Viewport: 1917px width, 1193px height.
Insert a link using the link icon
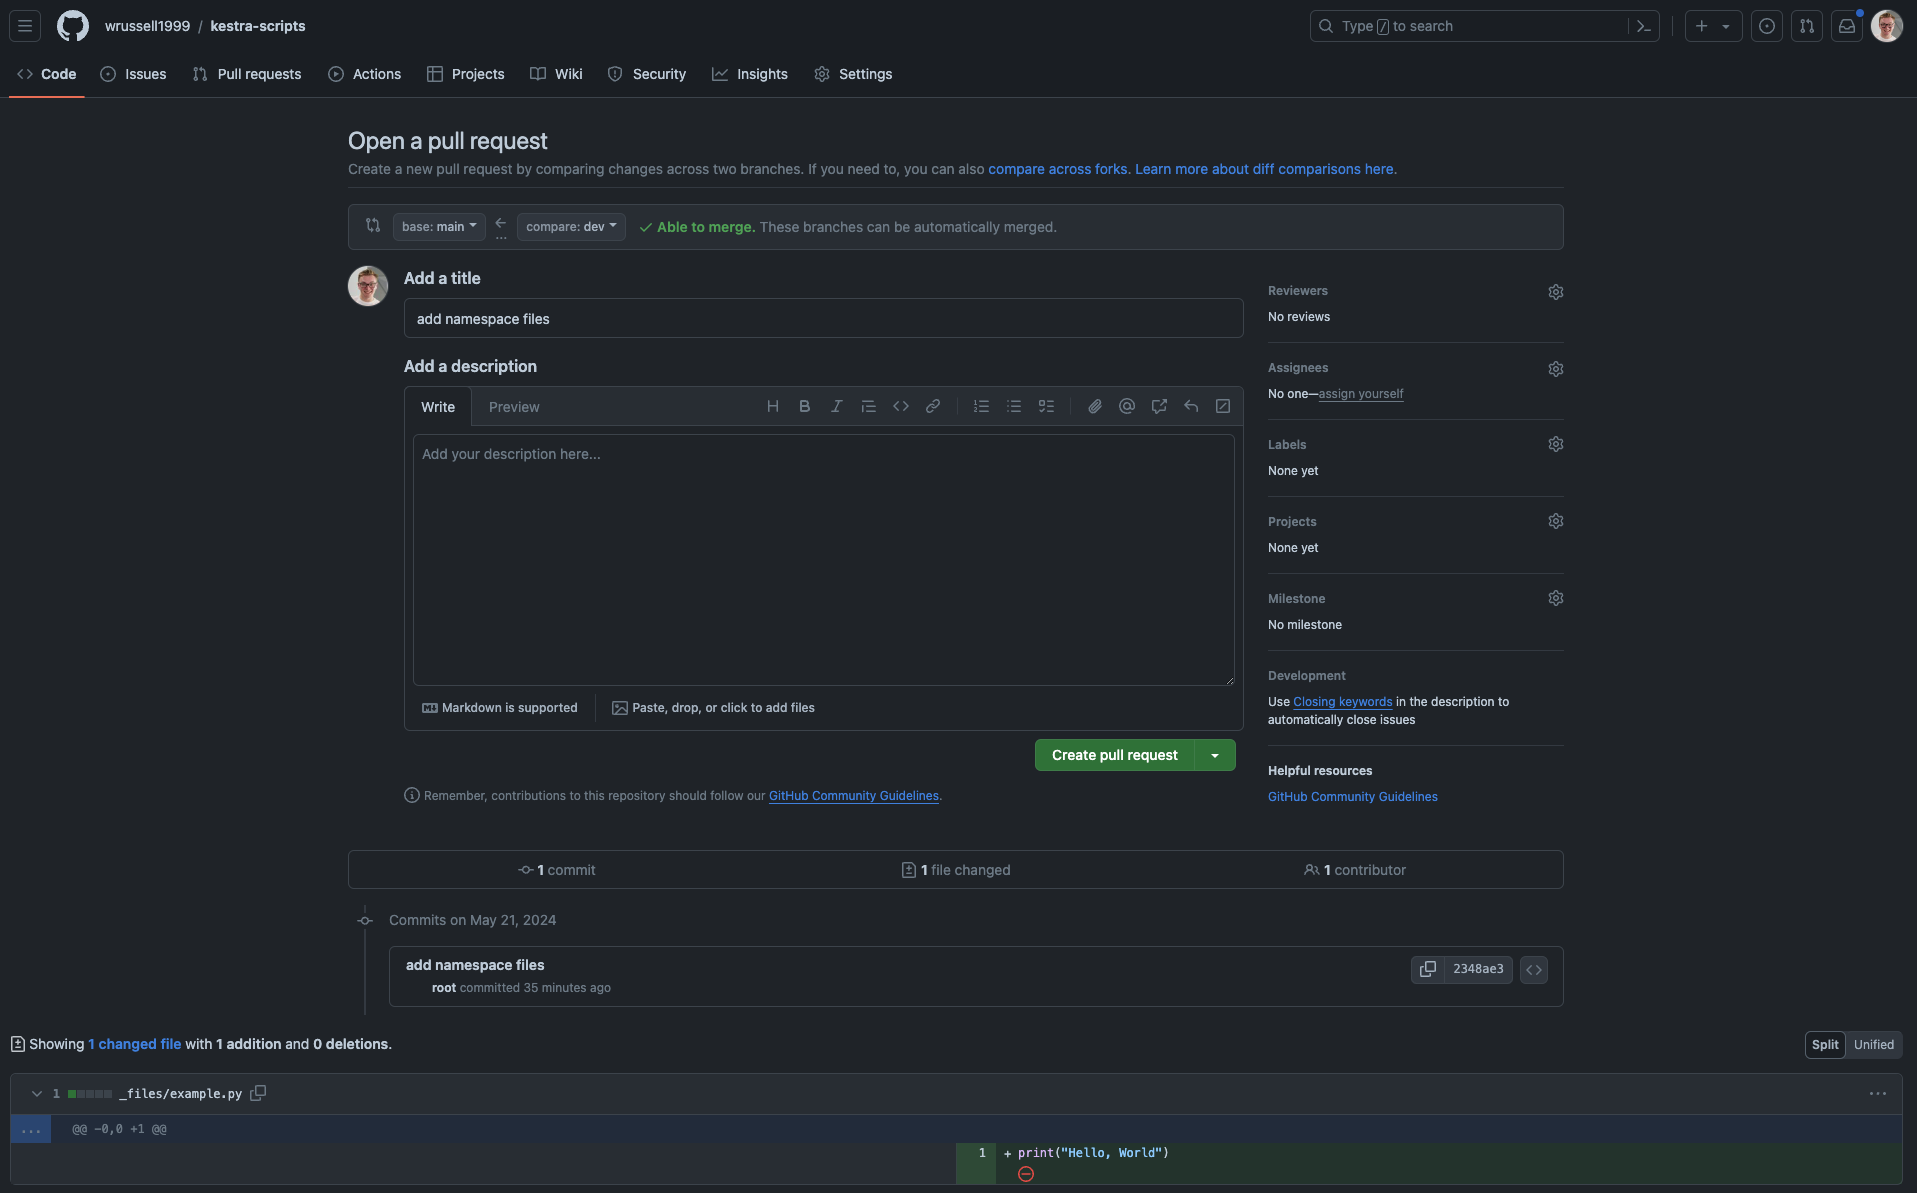pos(932,406)
